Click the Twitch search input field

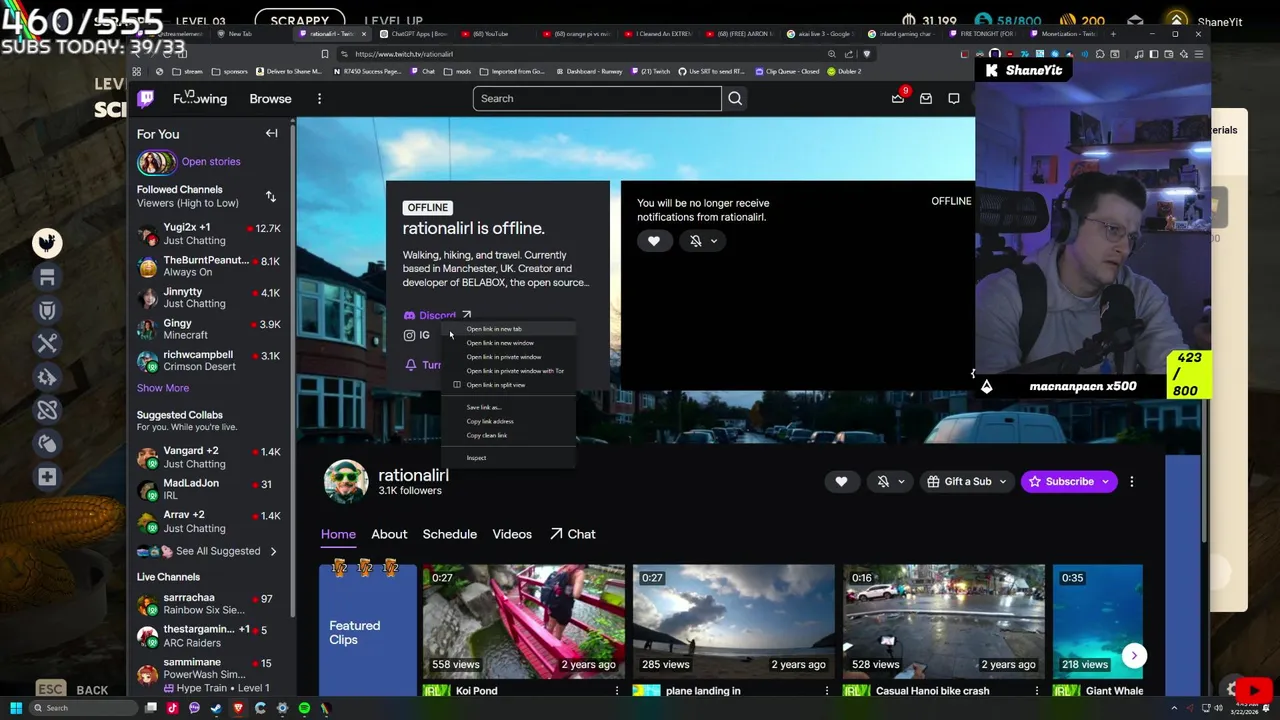point(597,98)
